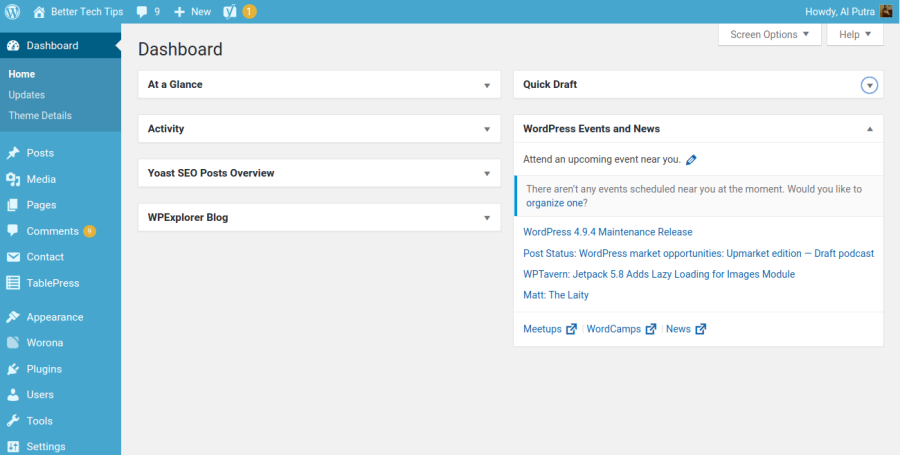Screen dimensions: 900x455
Task: Open the Plugins menu icon in sidebar
Action: pos(13,369)
